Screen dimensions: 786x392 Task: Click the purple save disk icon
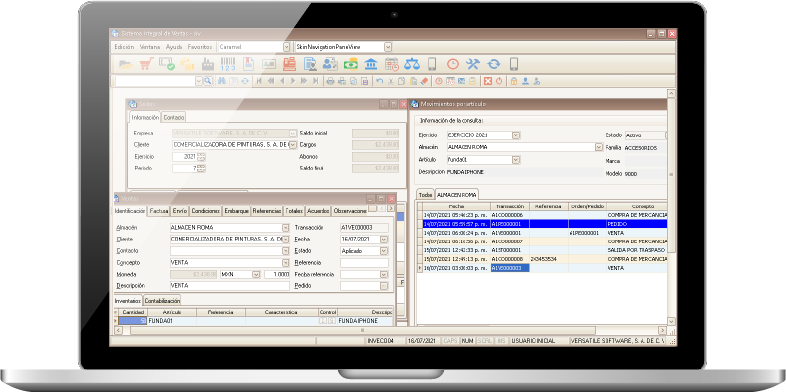(x=365, y=81)
